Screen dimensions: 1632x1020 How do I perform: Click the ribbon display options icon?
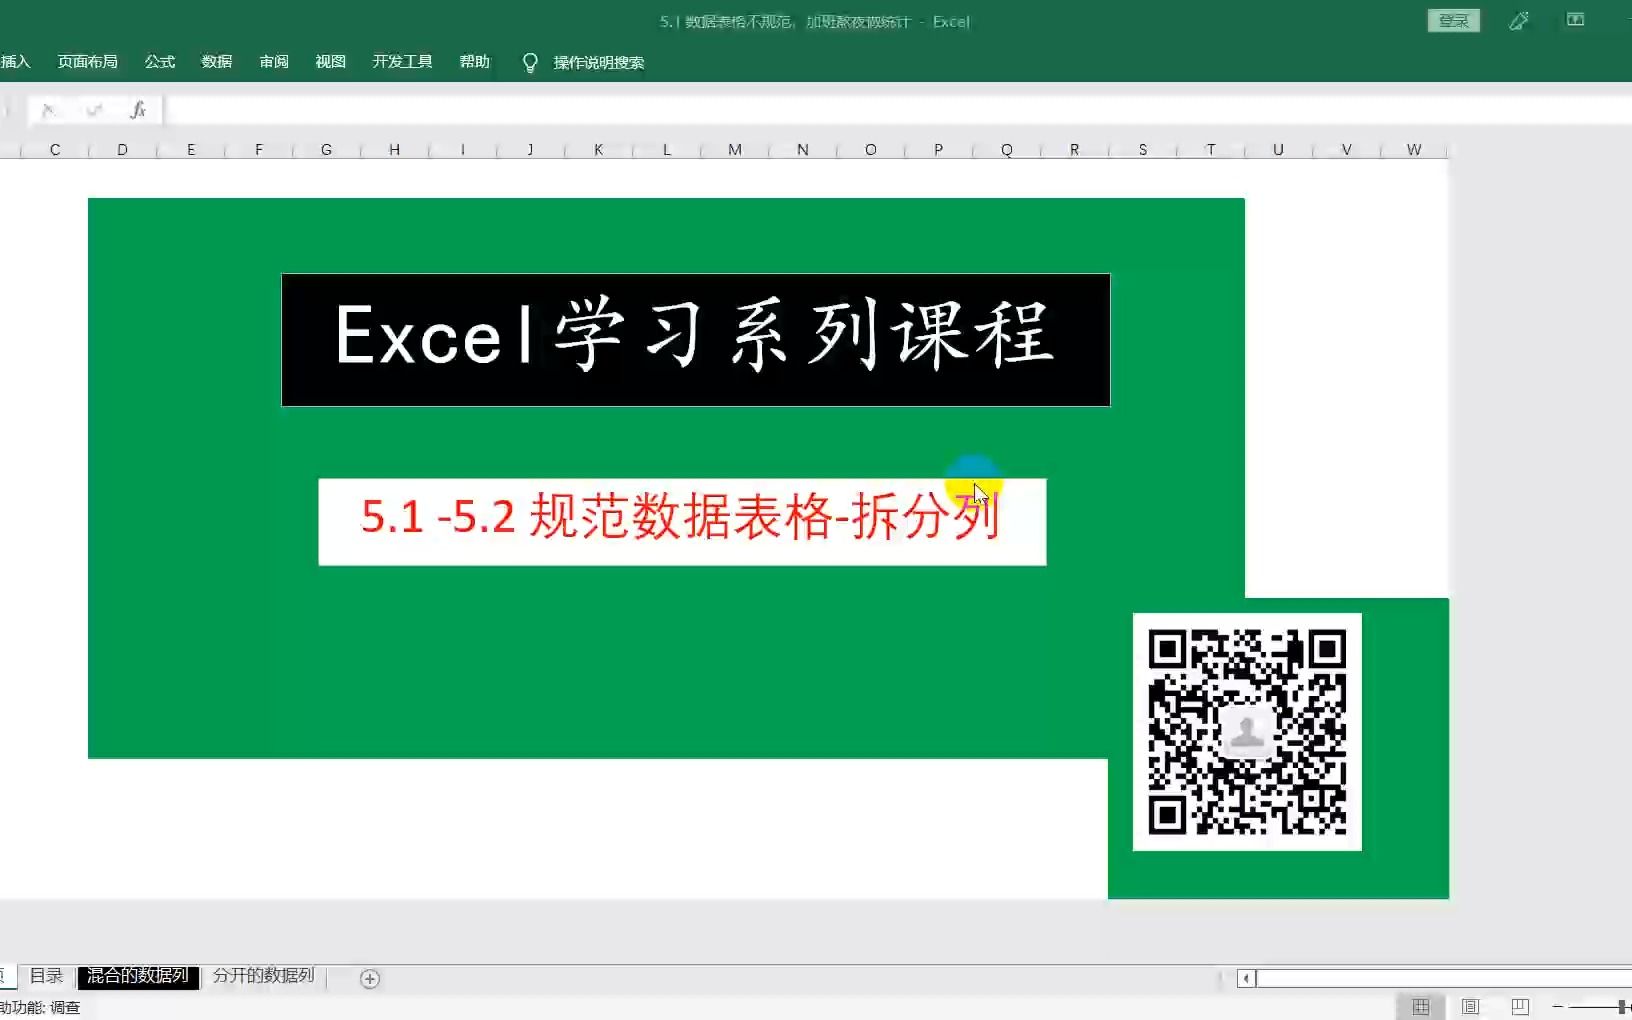tap(1577, 20)
